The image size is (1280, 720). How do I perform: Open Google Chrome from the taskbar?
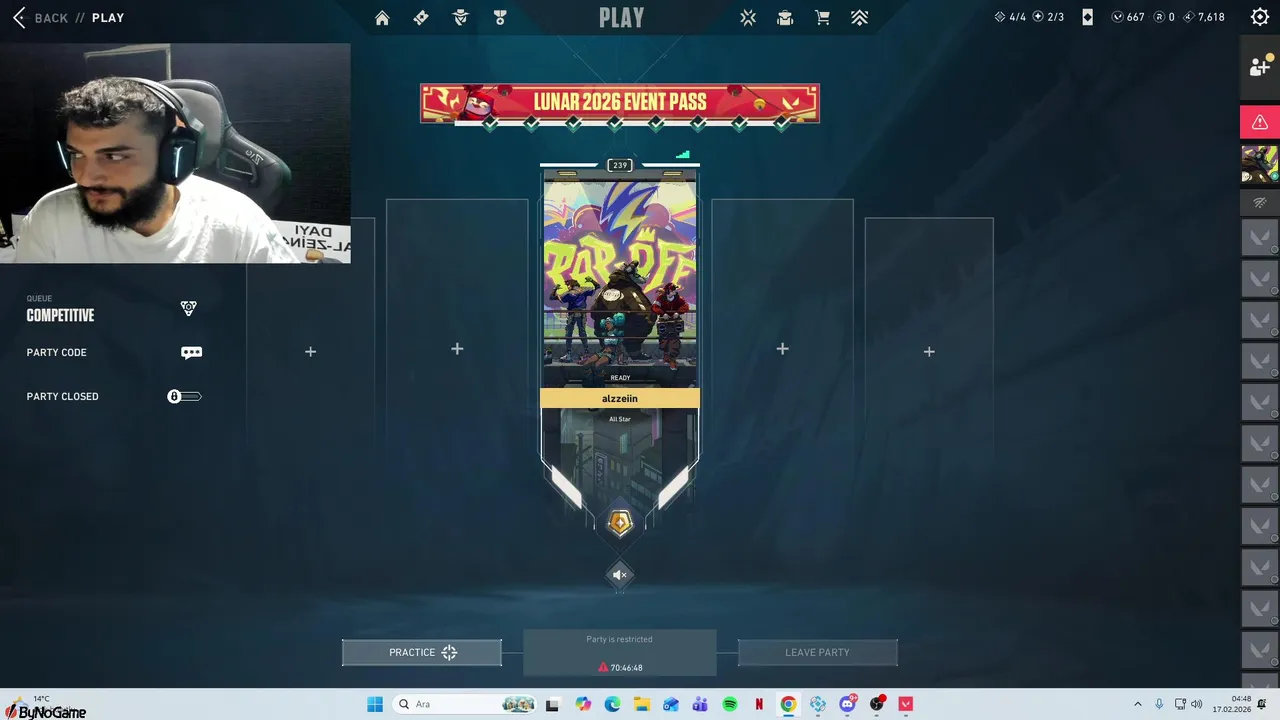pos(788,704)
